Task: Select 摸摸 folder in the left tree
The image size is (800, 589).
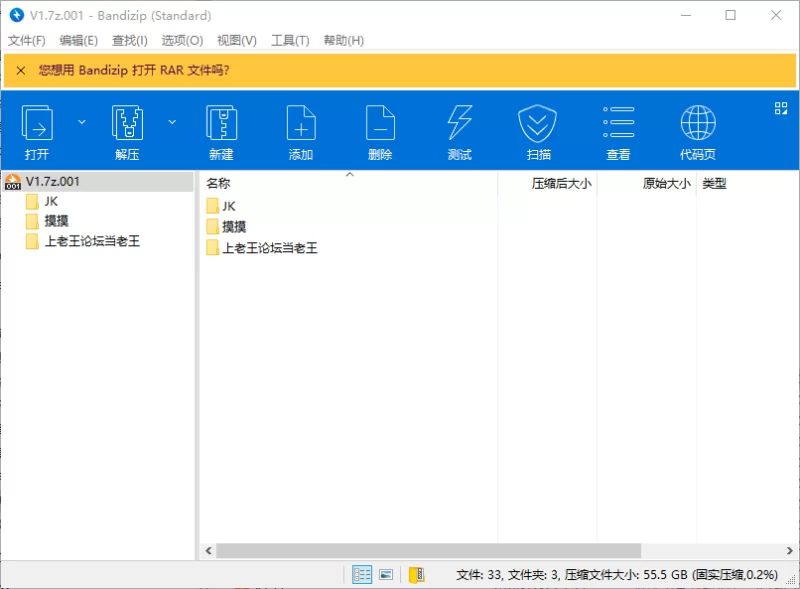Action: 56,221
